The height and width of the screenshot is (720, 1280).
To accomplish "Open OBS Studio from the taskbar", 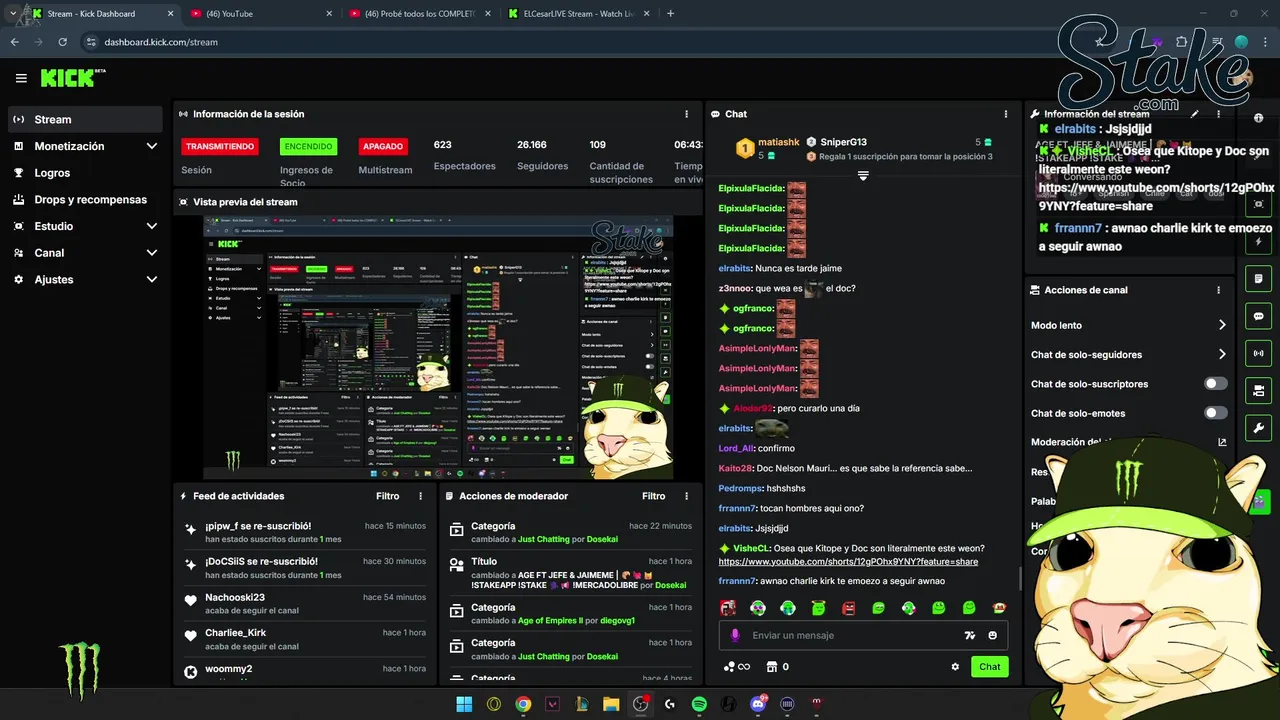I will [x=641, y=704].
